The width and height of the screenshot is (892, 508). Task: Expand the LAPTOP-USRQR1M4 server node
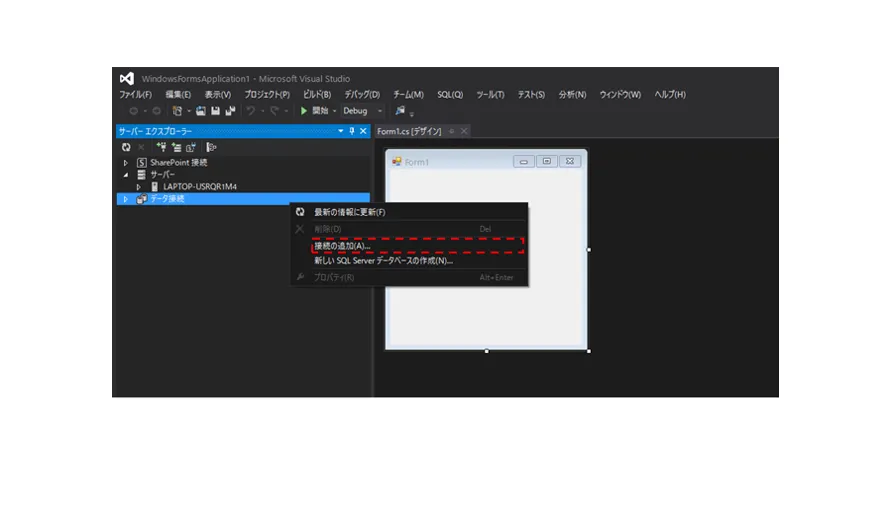[x=139, y=187]
